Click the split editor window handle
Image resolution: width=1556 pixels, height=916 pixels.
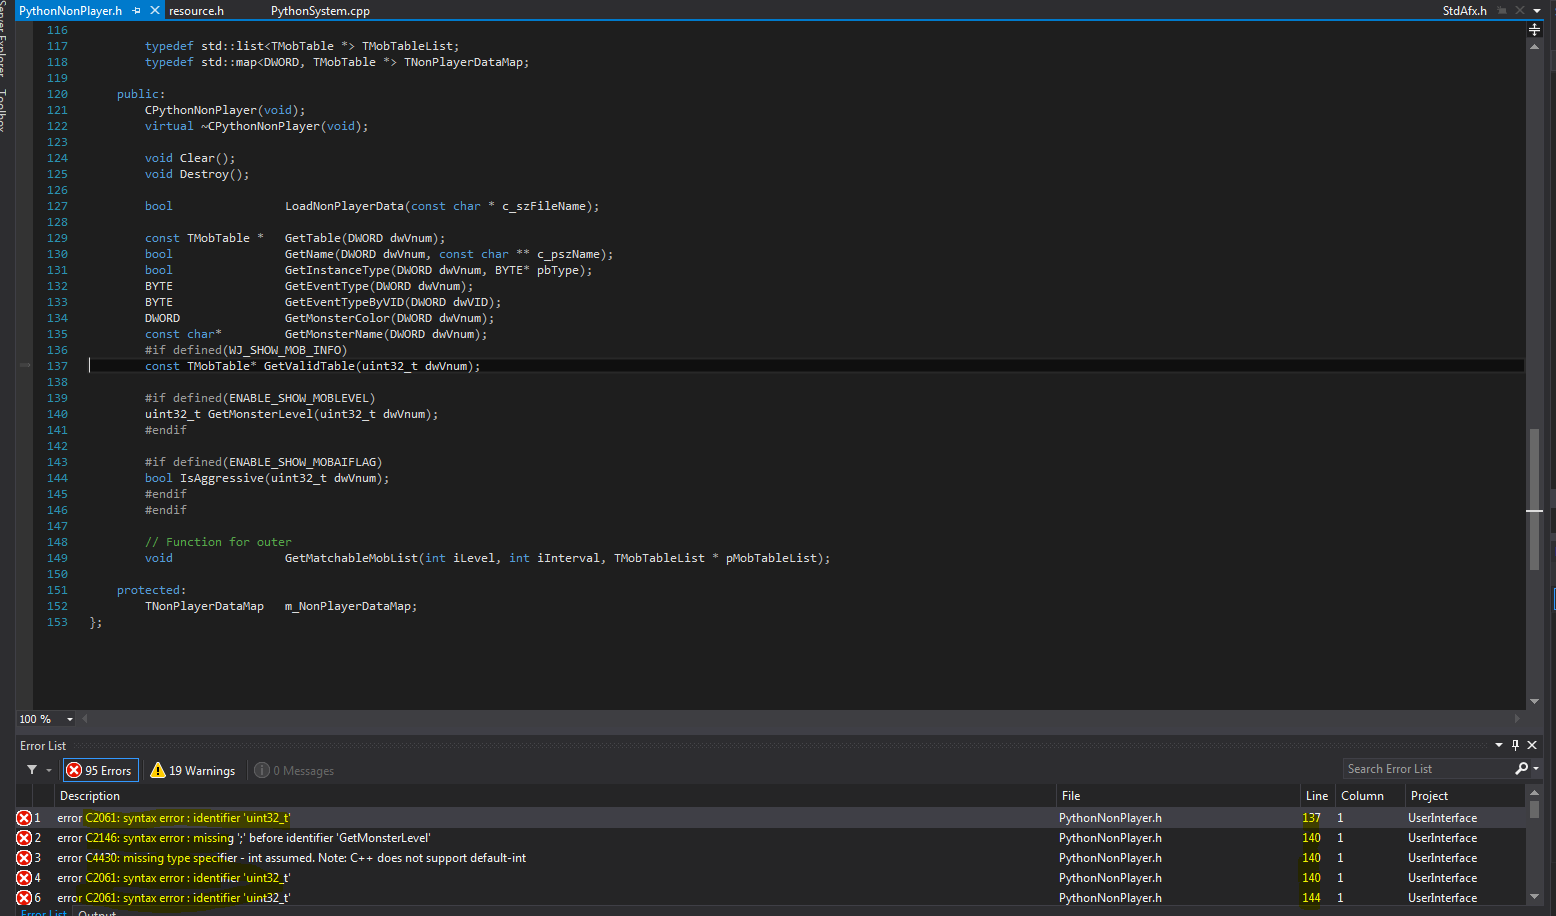coord(1534,29)
